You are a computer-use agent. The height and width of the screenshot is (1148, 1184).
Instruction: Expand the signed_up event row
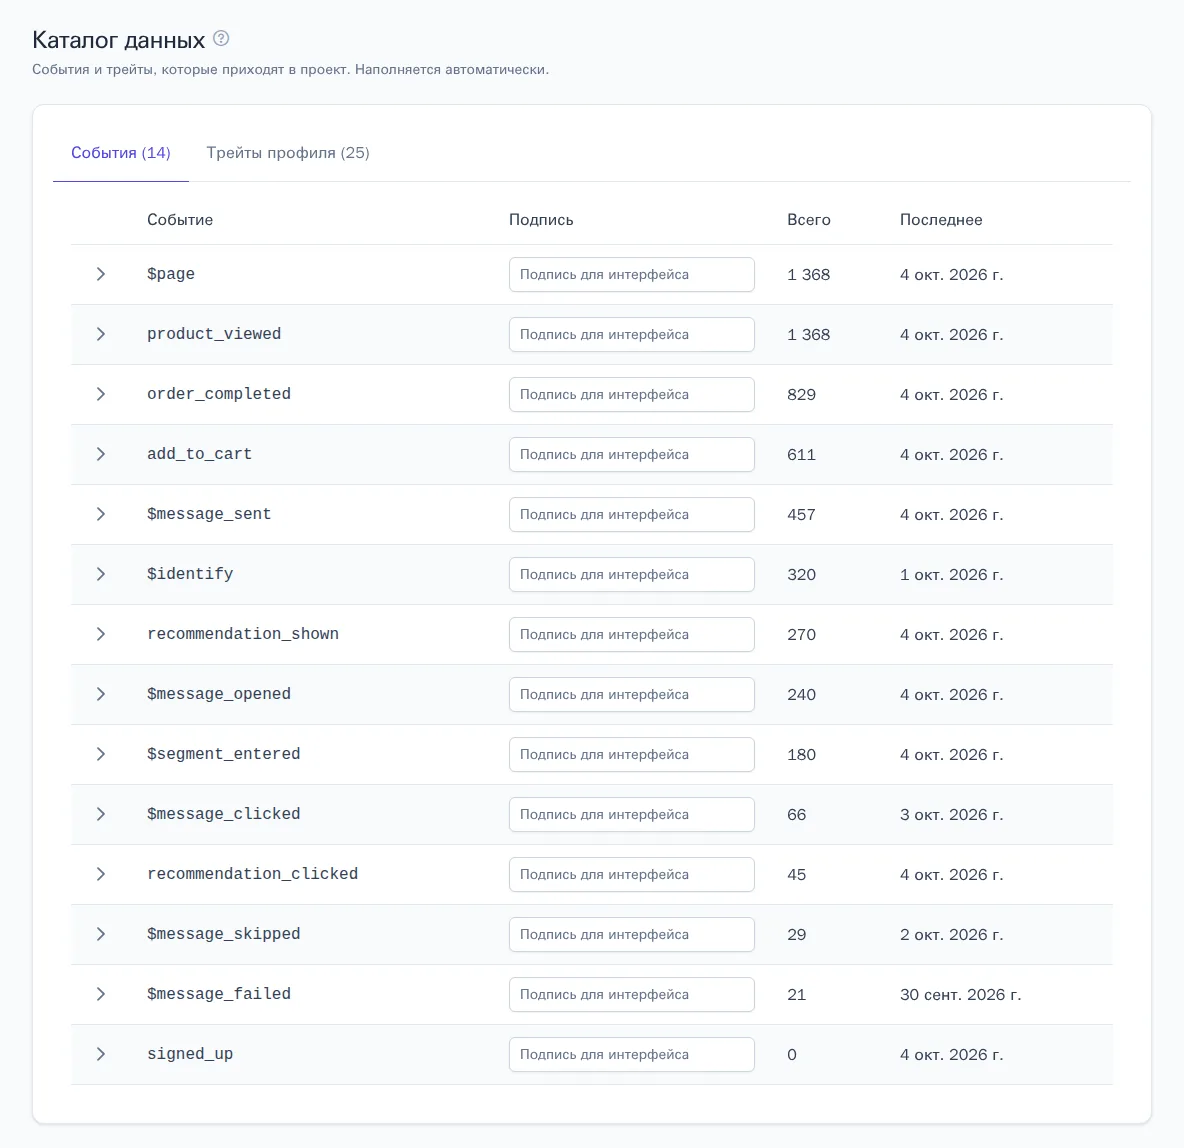coord(100,1054)
